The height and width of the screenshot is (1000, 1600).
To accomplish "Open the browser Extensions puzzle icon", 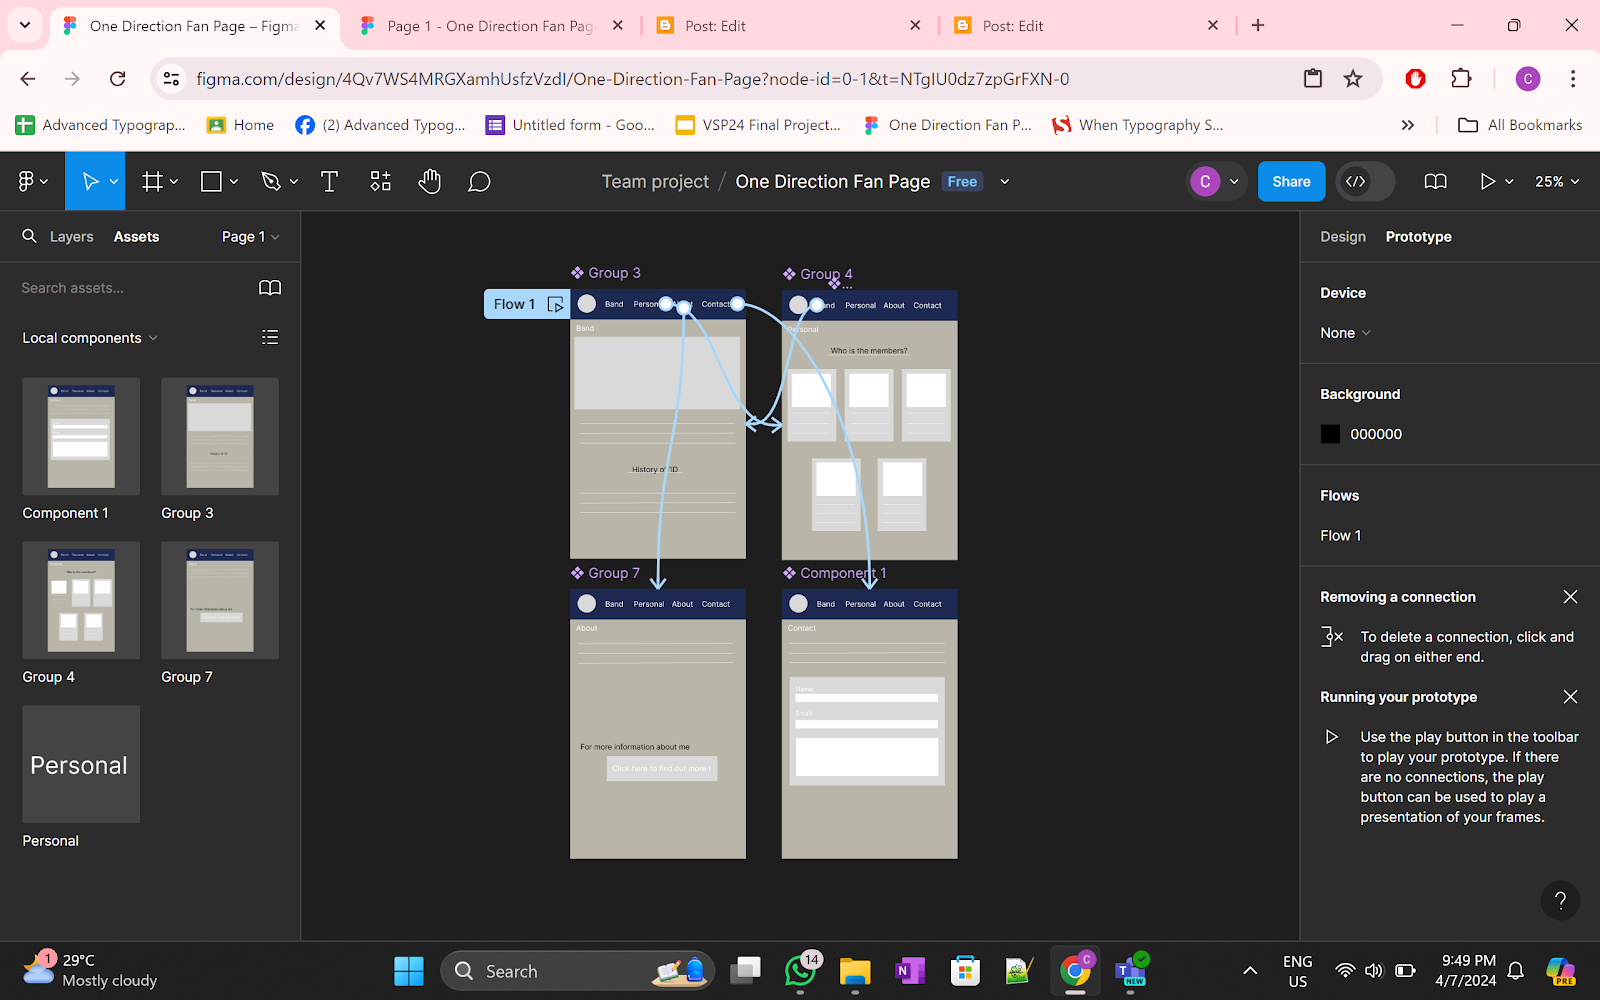I will 1461,79.
